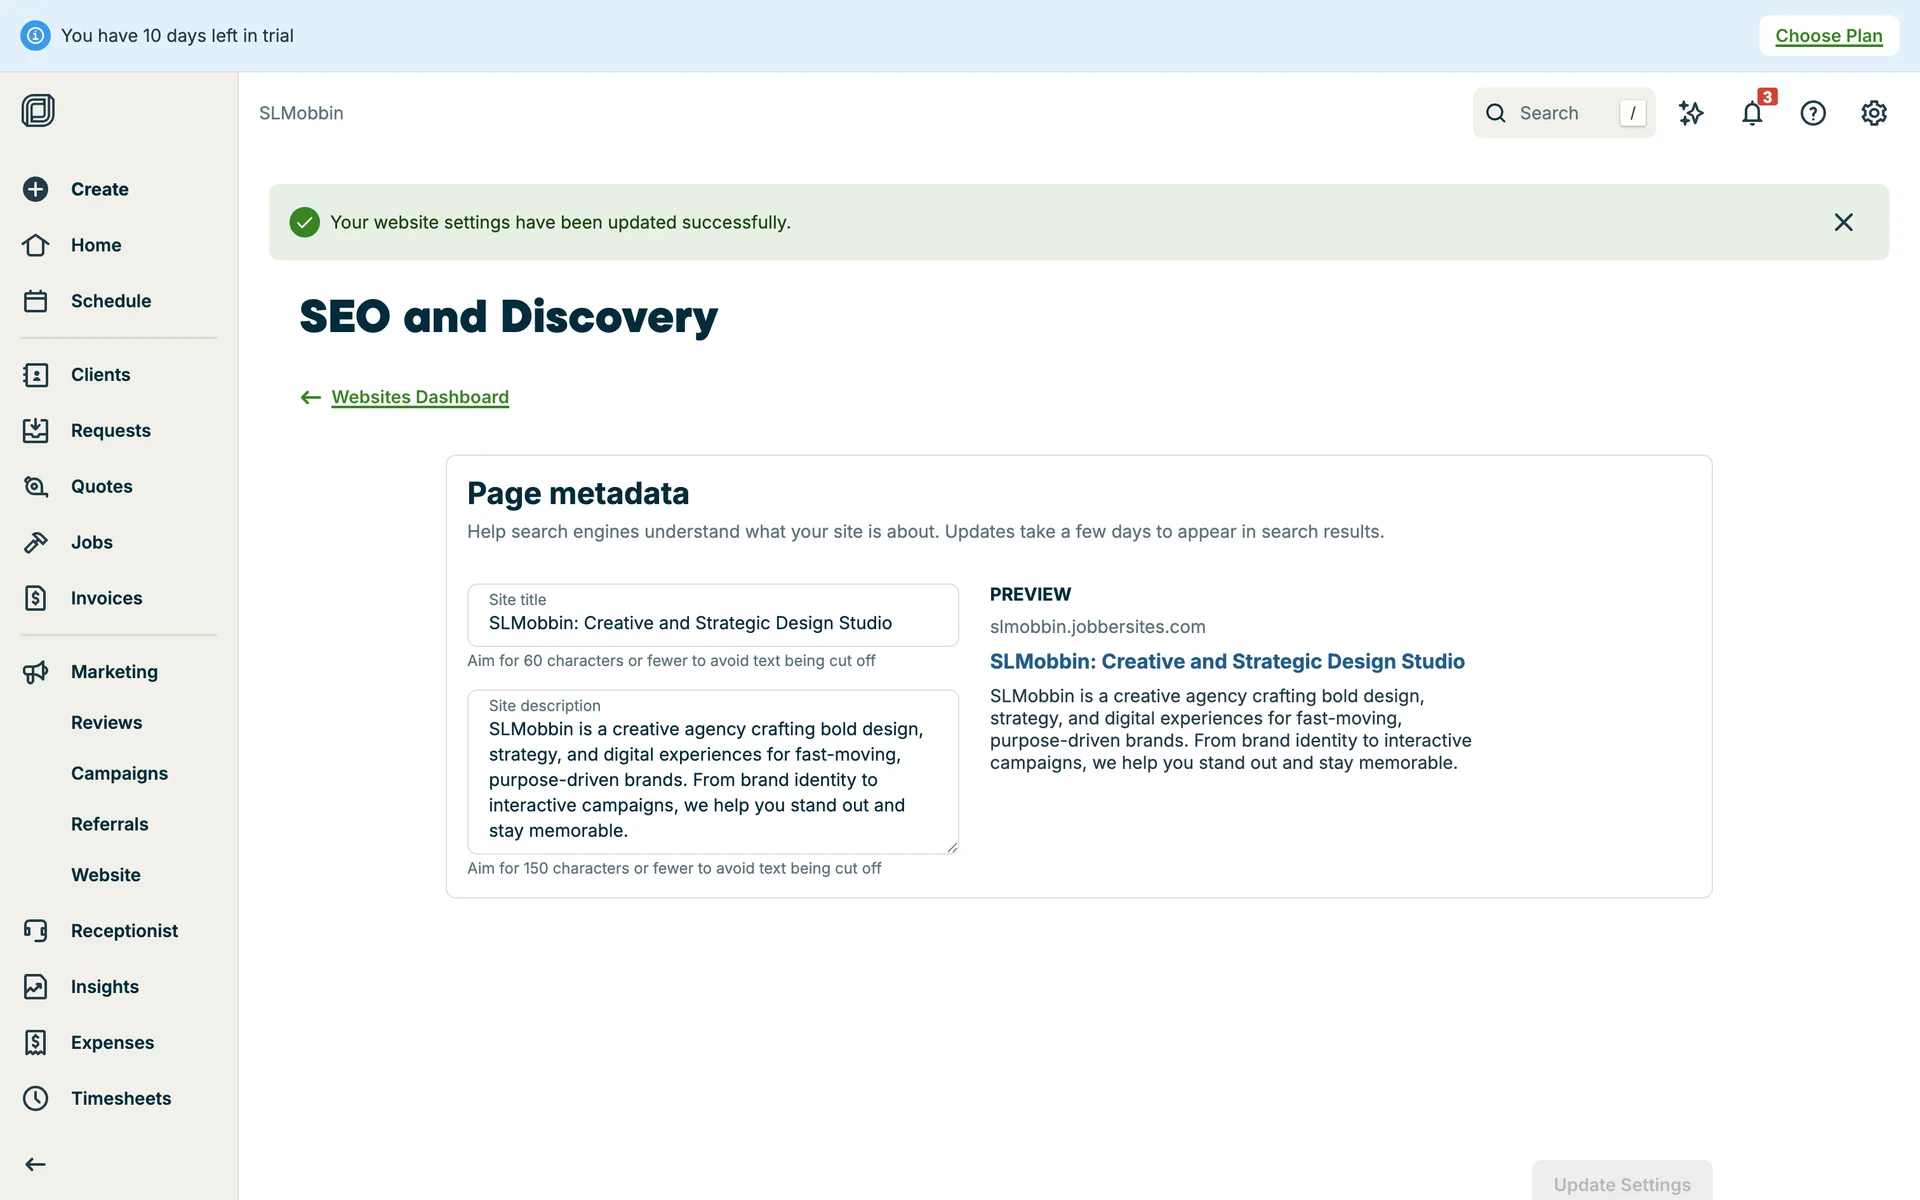Click the Create plus icon
1920x1200 pixels.
pos(36,189)
